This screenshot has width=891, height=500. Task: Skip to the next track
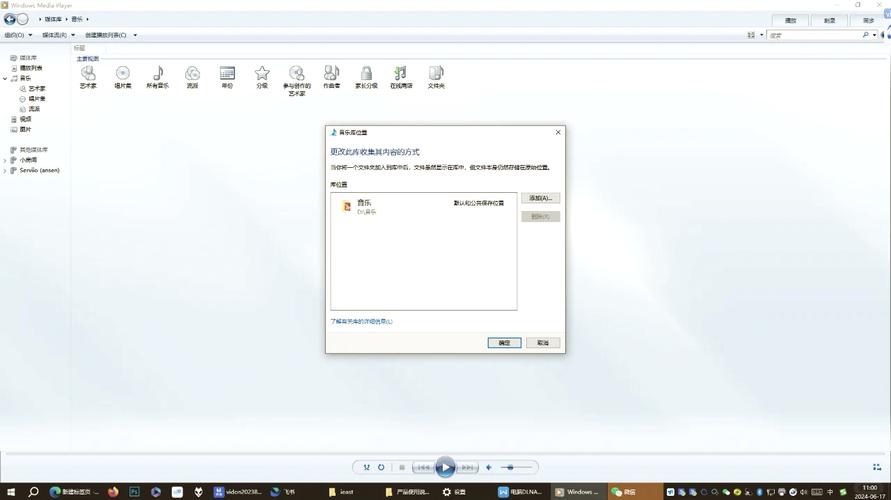click(x=467, y=467)
